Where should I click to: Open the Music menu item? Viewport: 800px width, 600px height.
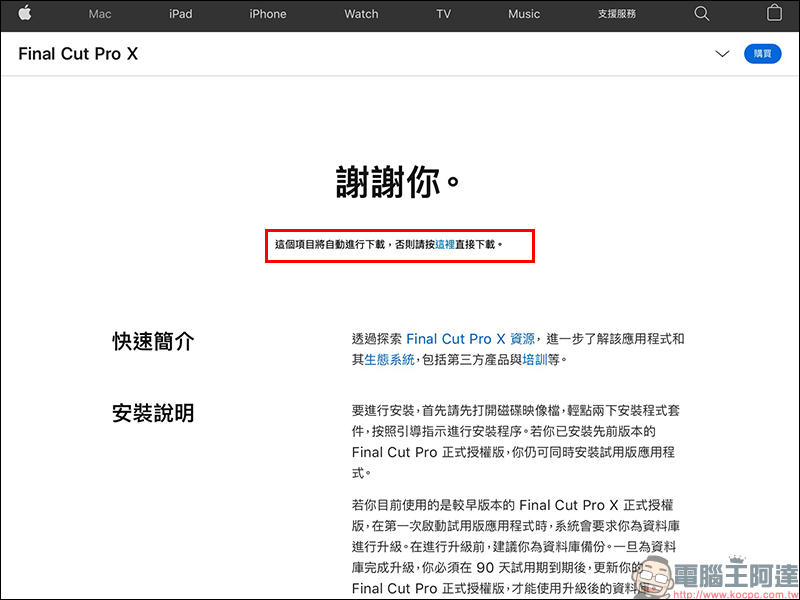pyautogui.click(x=524, y=14)
